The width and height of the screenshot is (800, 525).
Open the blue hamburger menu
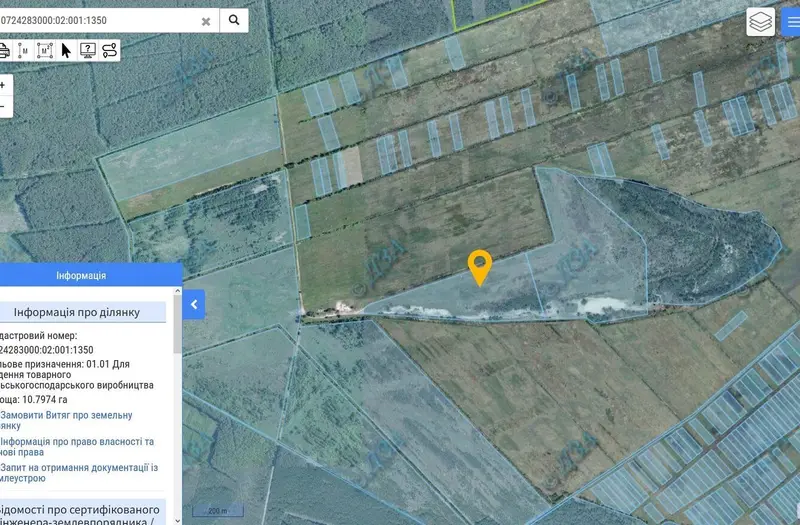791,21
